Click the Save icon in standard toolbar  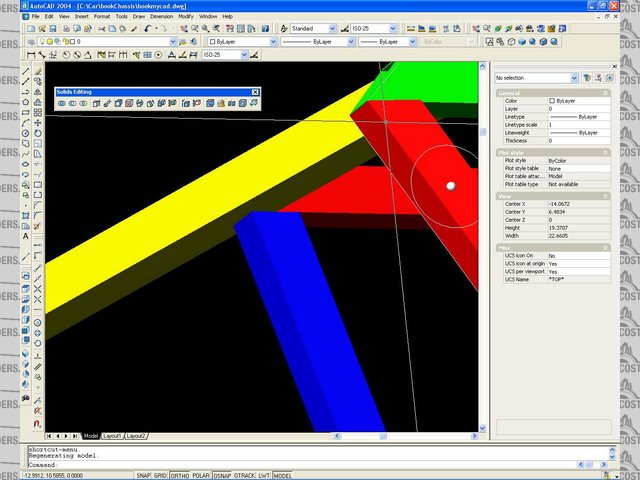pyautogui.click(x=52, y=29)
